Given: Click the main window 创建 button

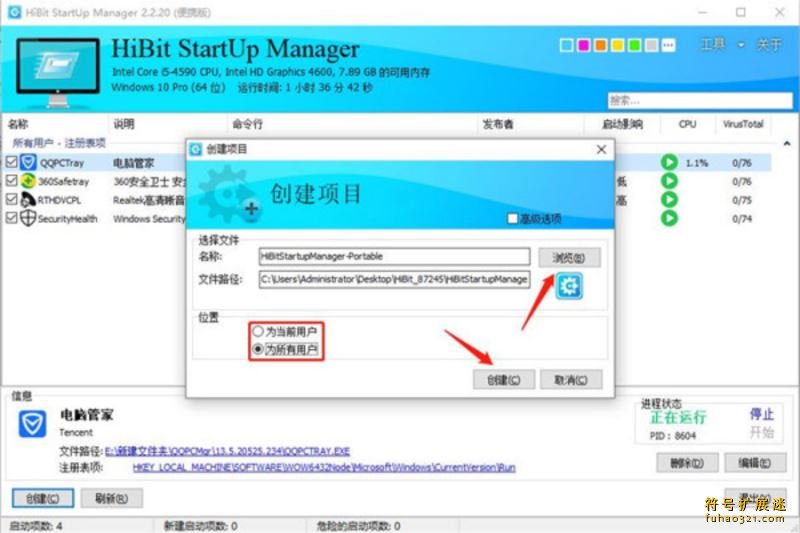Looking at the screenshot, I should 43,498.
